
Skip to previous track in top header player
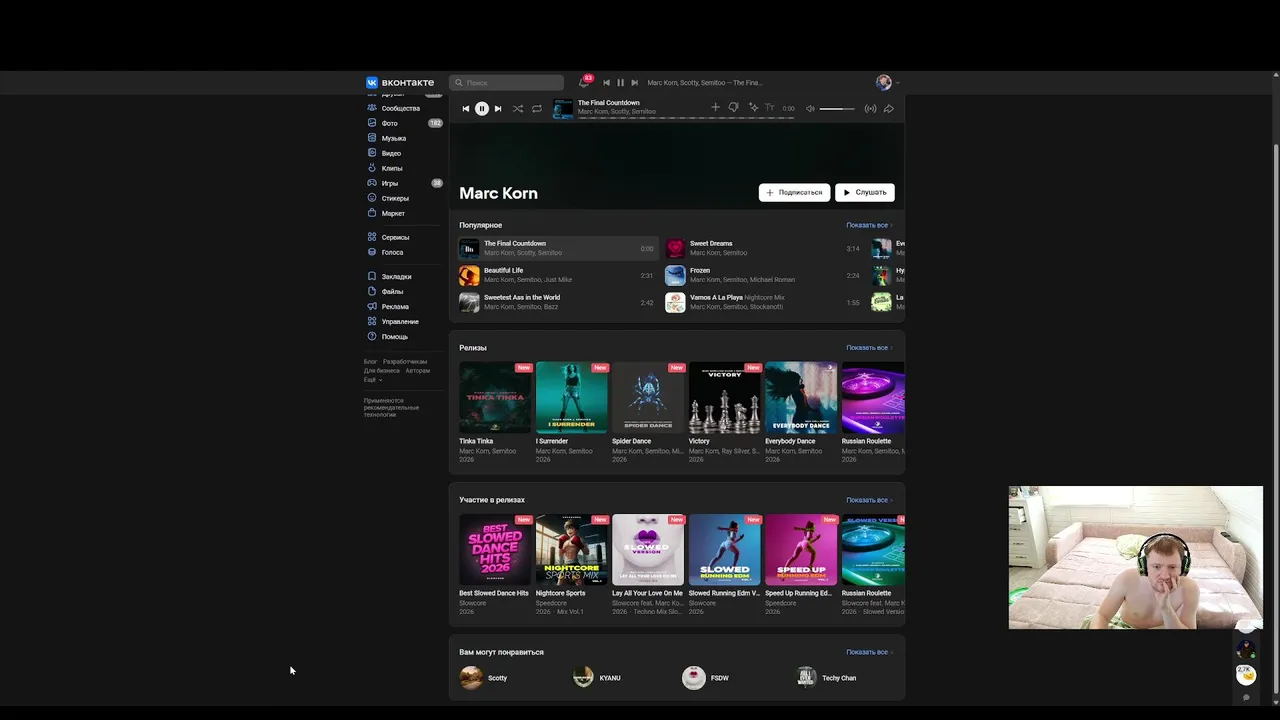tap(606, 83)
